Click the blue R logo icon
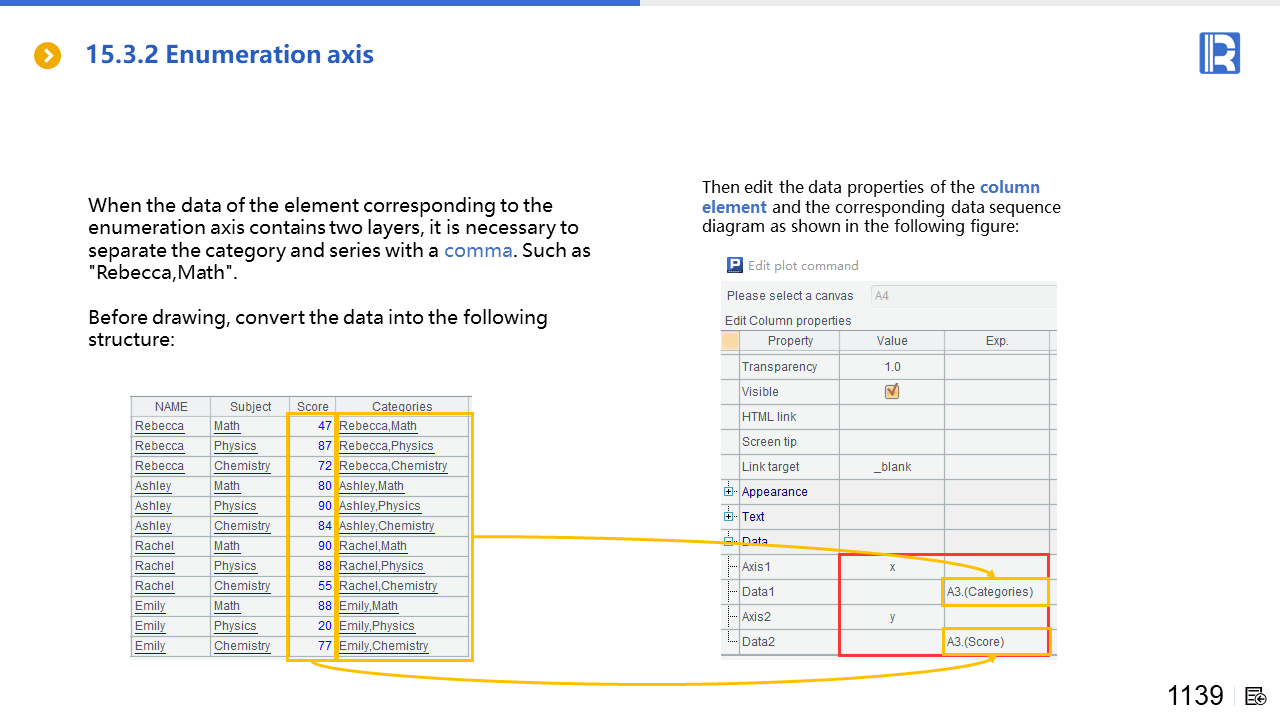This screenshot has width=1280, height=720. click(1219, 53)
